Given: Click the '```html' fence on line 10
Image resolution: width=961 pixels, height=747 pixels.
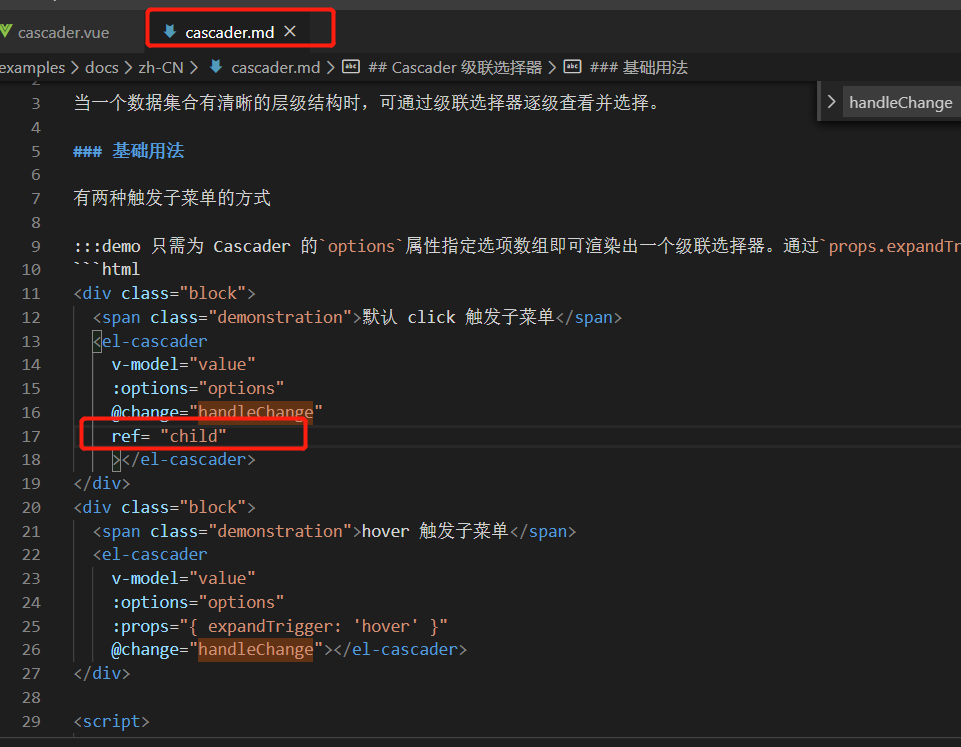Looking at the screenshot, I should coord(107,269).
